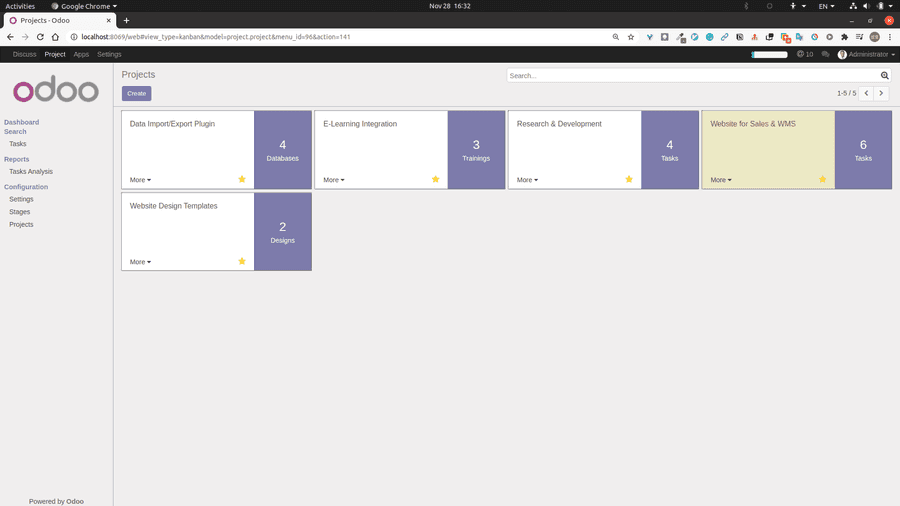This screenshot has width=900, height=506.
Task: Open conversations chat icon
Action: (x=825, y=55)
